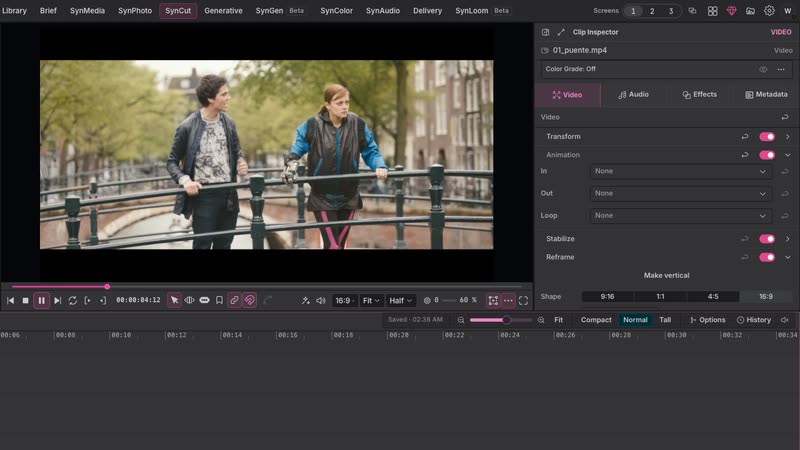This screenshot has width=800, height=450.
Task: Switch to screen 3
Action: pos(671,11)
